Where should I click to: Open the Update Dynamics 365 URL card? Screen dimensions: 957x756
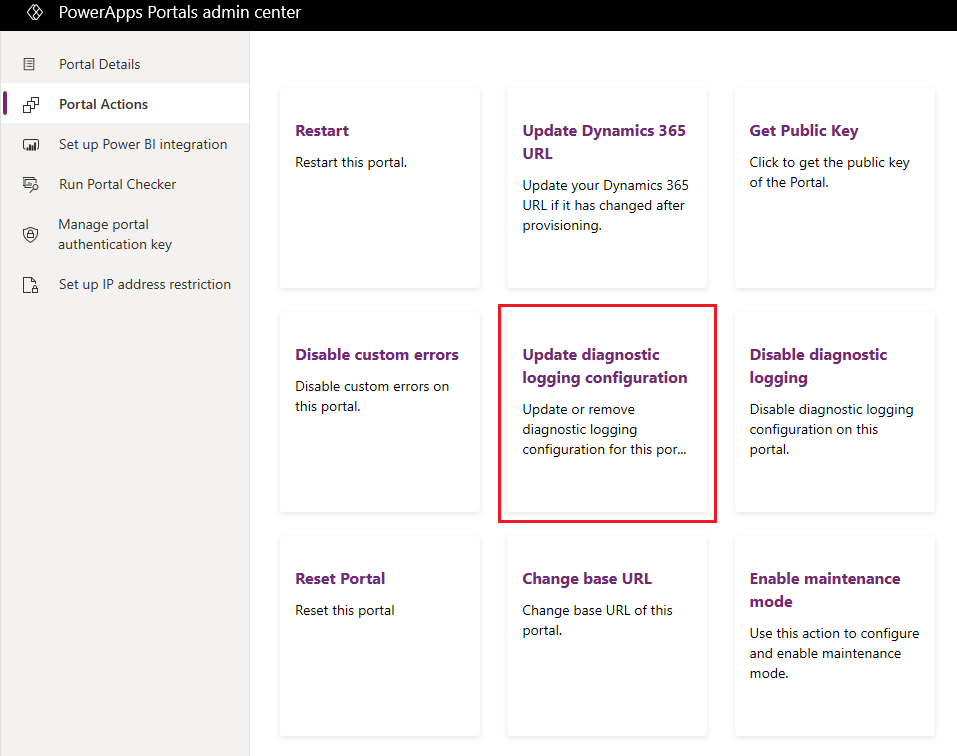tap(607, 188)
